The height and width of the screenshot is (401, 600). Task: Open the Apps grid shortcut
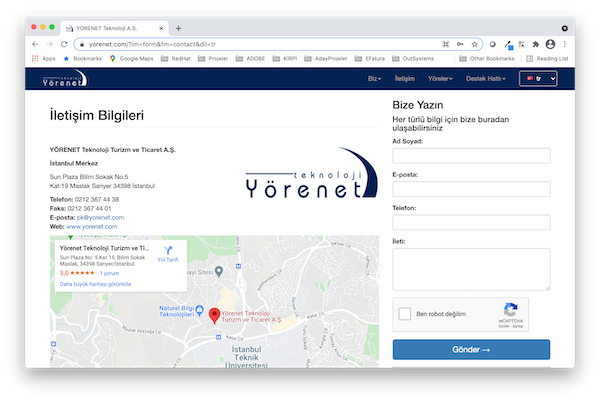[43, 59]
